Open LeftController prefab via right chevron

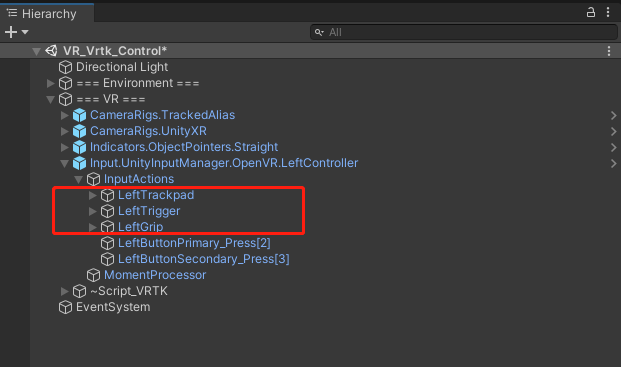pos(613,163)
